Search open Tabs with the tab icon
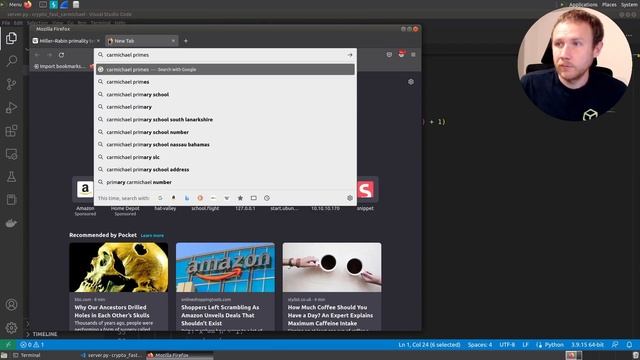The width and height of the screenshot is (640, 360). [x=253, y=198]
